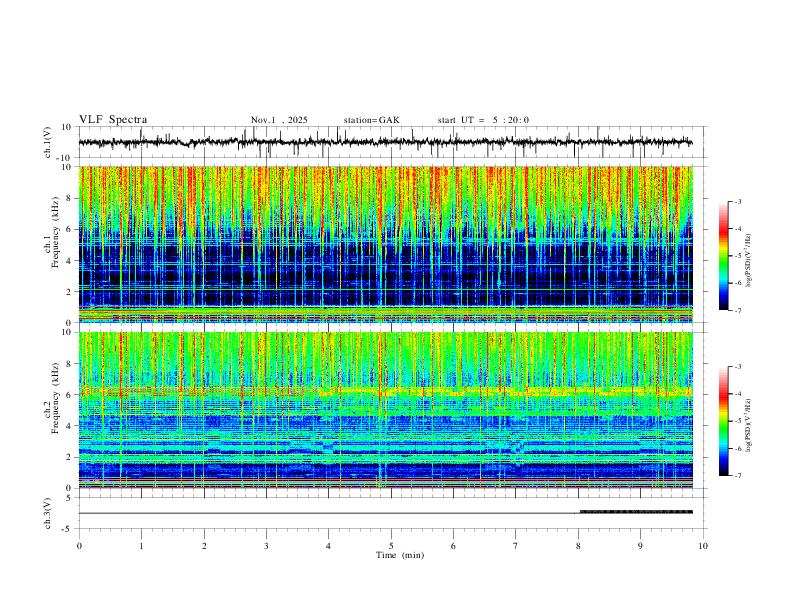Click time-axis tick label '4'
This screenshot has width=792, height=612.
click(328, 546)
